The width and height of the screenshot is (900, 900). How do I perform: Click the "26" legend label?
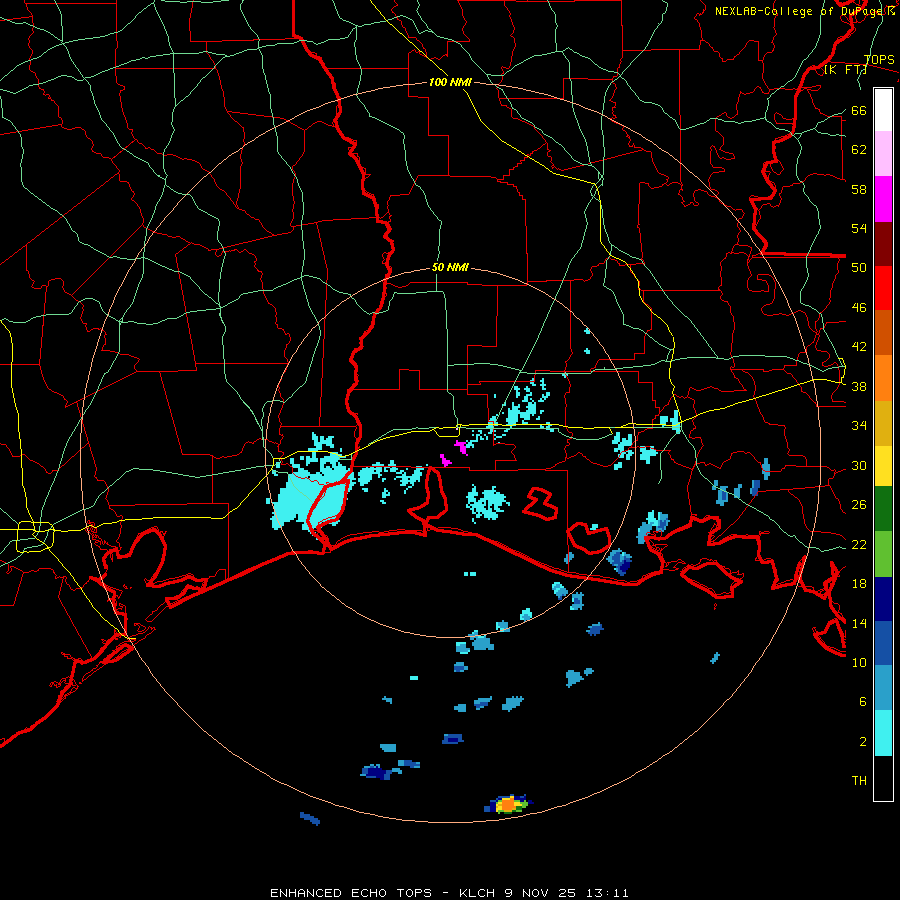859,505
